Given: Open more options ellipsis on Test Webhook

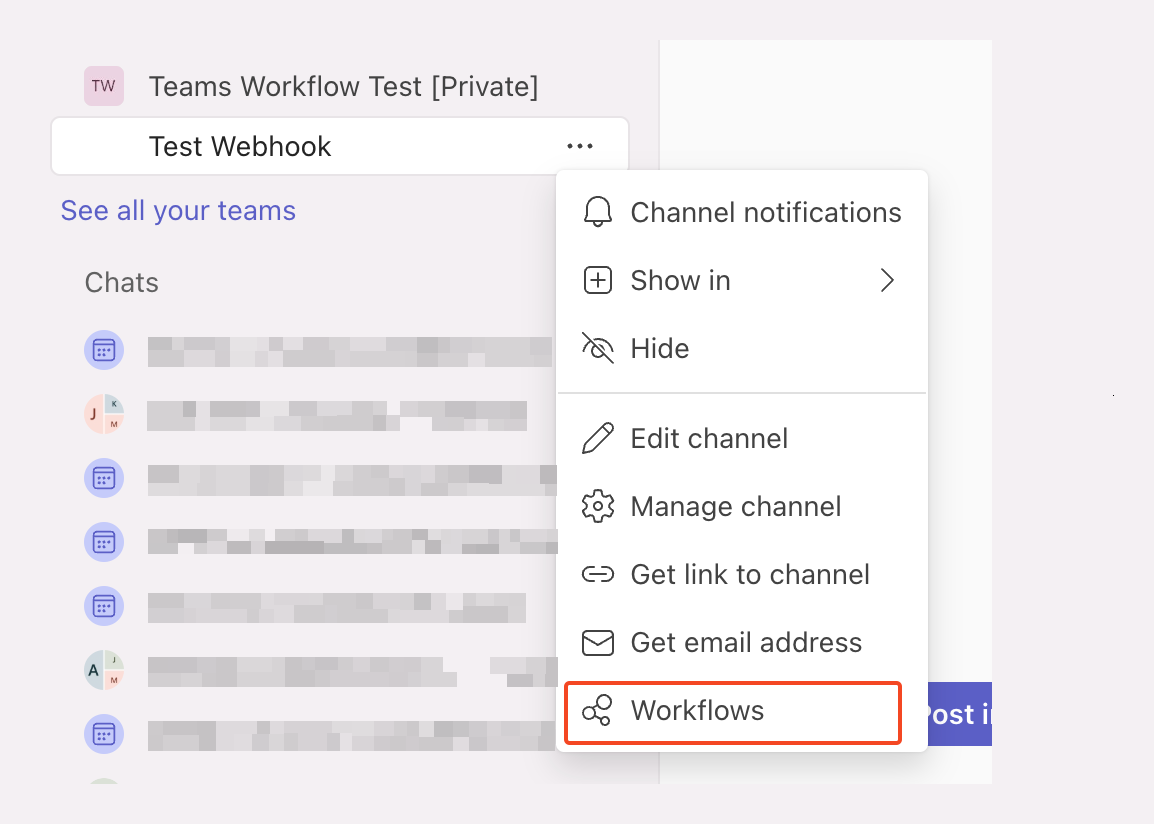Looking at the screenshot, I should coord(580,147).
